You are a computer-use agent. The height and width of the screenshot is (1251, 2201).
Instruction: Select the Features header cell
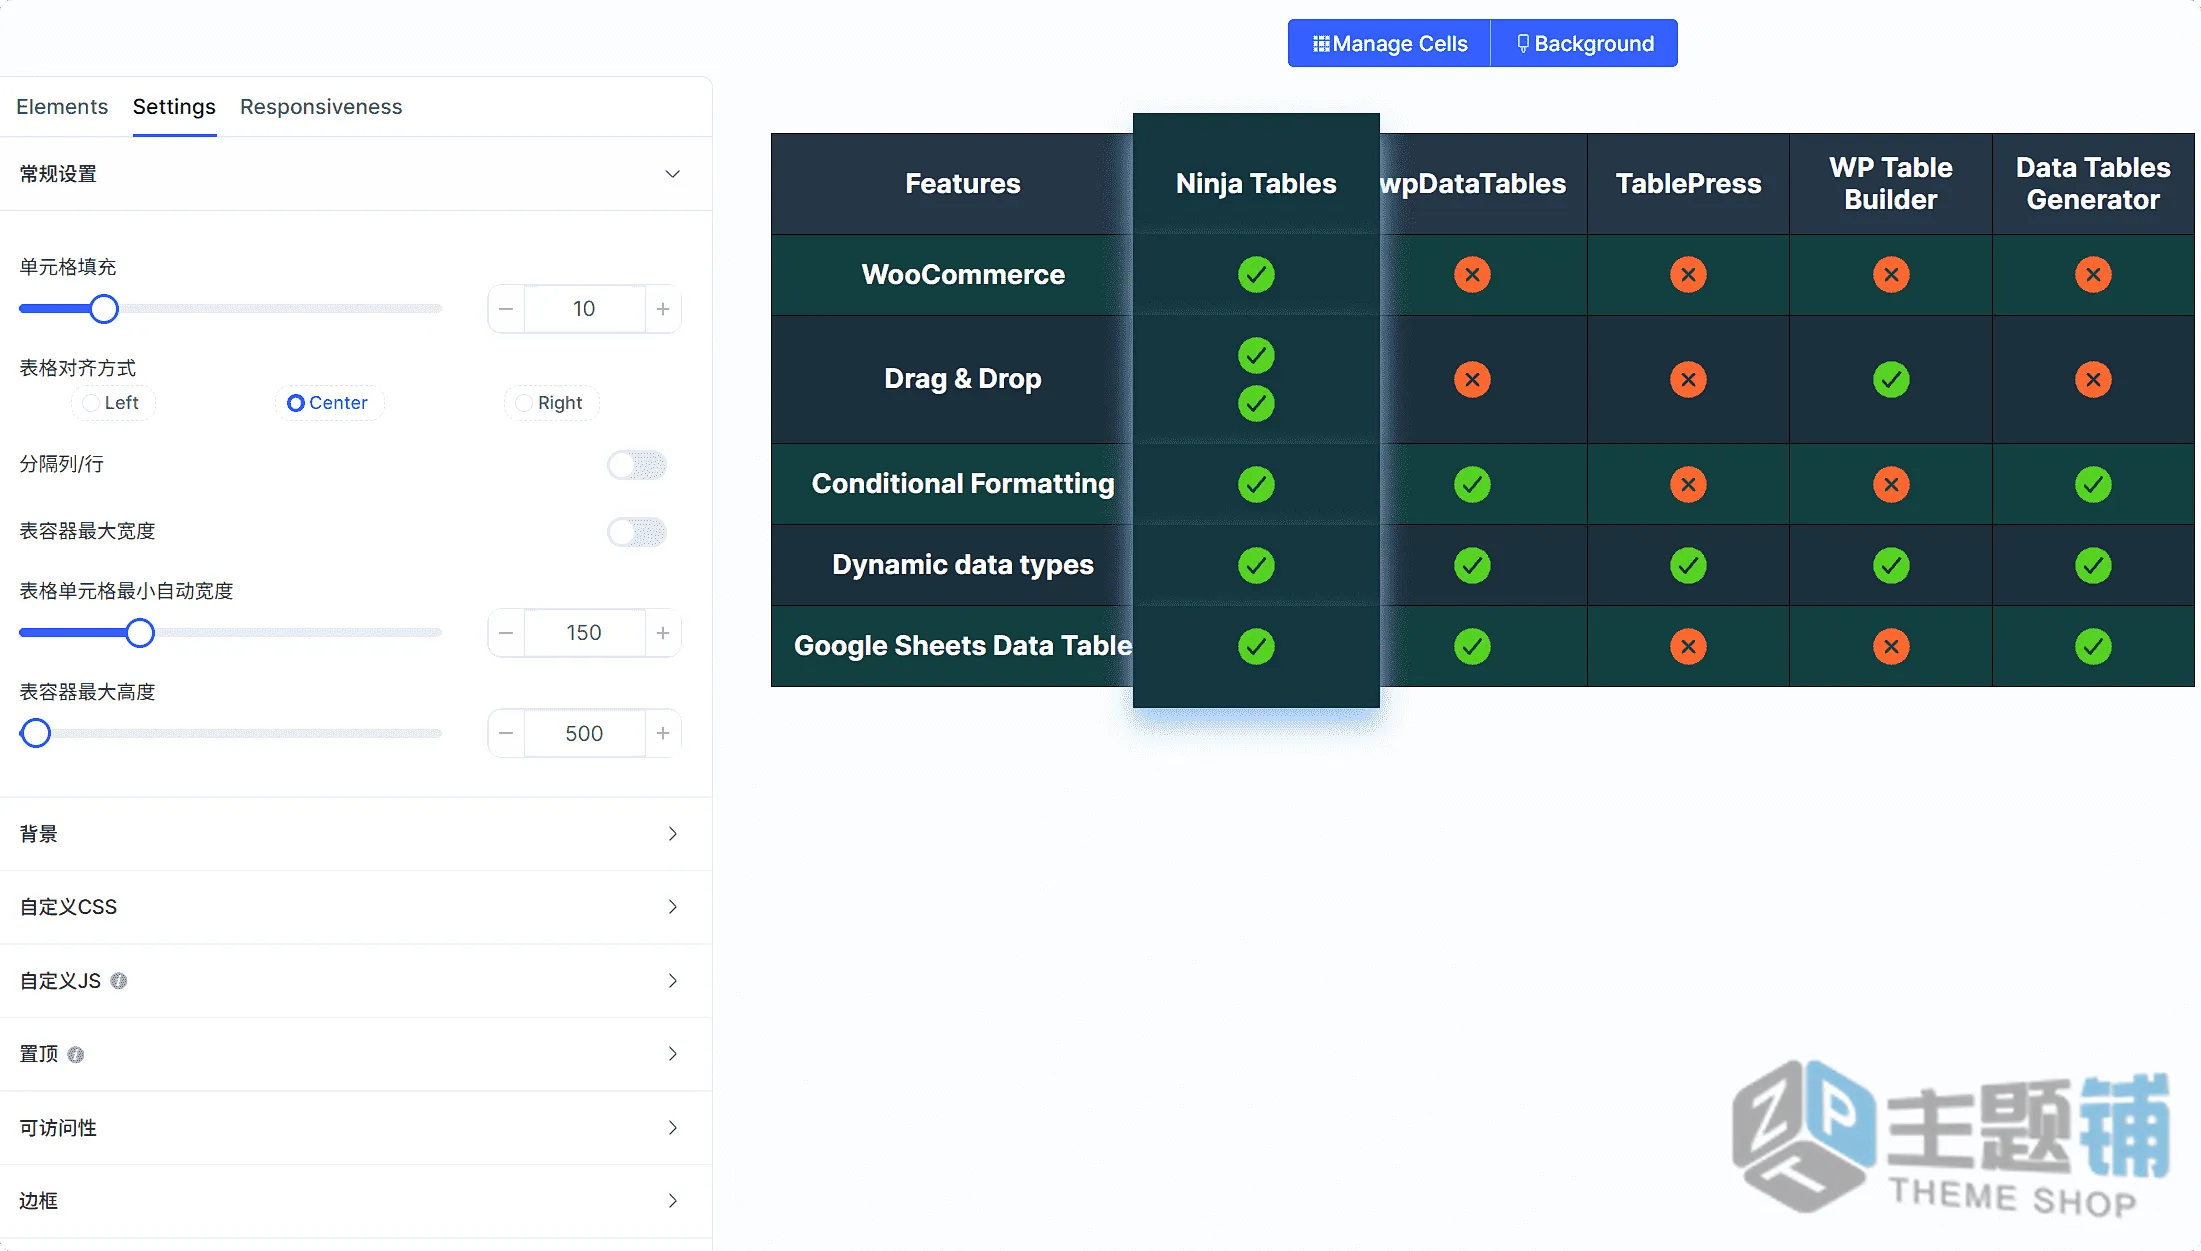pyautogui.click(x=952, y=184)
